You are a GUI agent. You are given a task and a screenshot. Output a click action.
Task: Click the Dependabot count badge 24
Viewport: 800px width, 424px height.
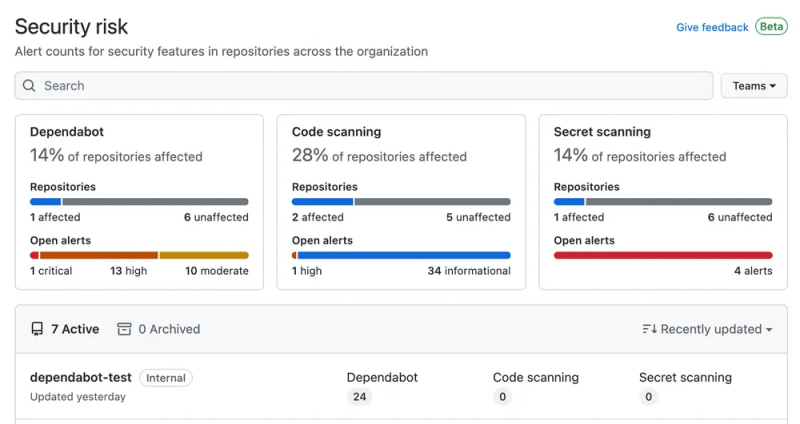pos(358,397)
